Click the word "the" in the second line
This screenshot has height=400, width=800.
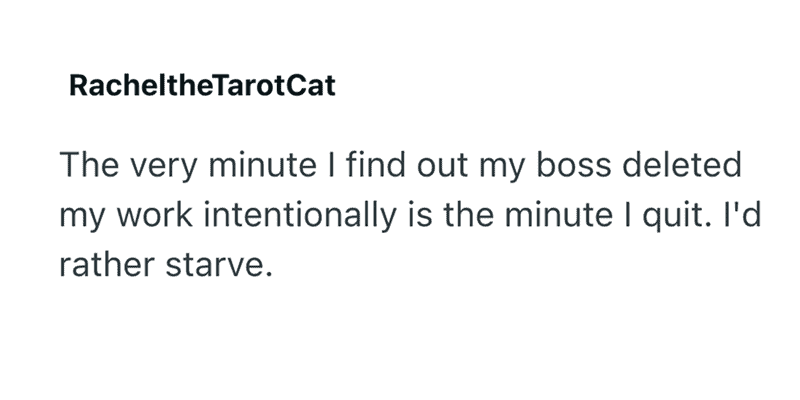(x=468, y=215)
